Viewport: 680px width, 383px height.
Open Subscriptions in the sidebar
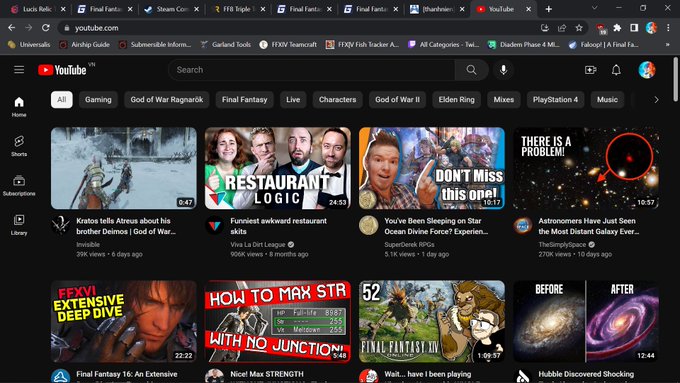tap(19, 185)
